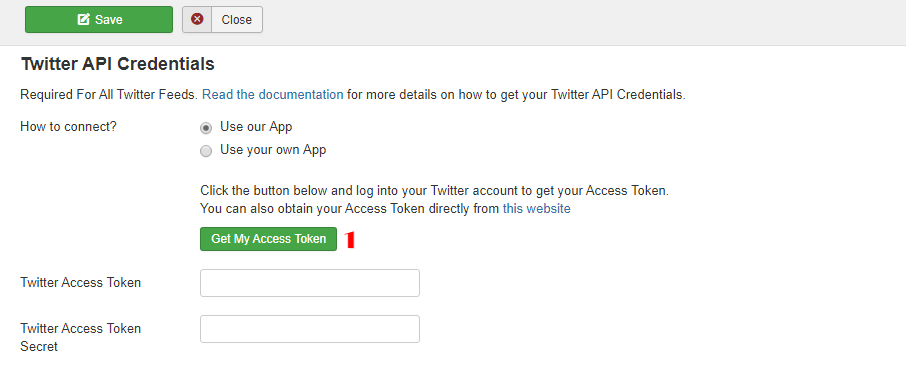Click Get My Access Token button

click(x=269, y=239)
